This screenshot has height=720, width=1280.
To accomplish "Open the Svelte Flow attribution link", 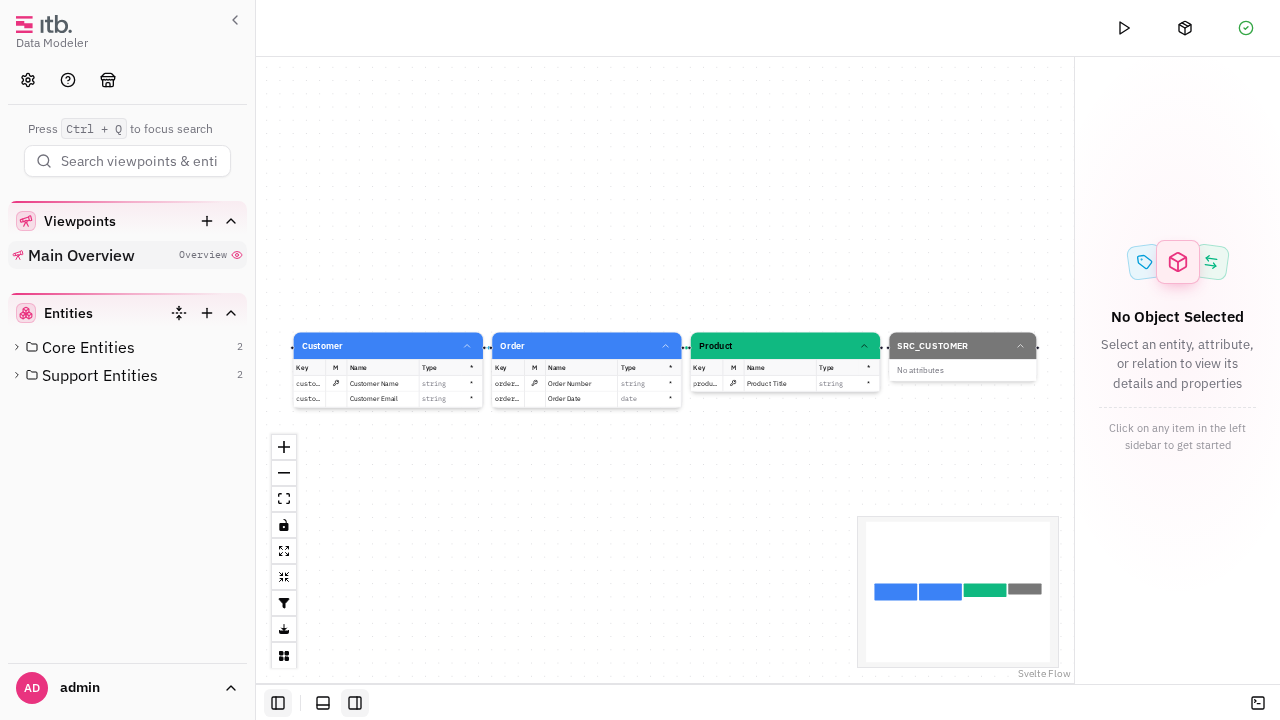I will click(1044, 674).
